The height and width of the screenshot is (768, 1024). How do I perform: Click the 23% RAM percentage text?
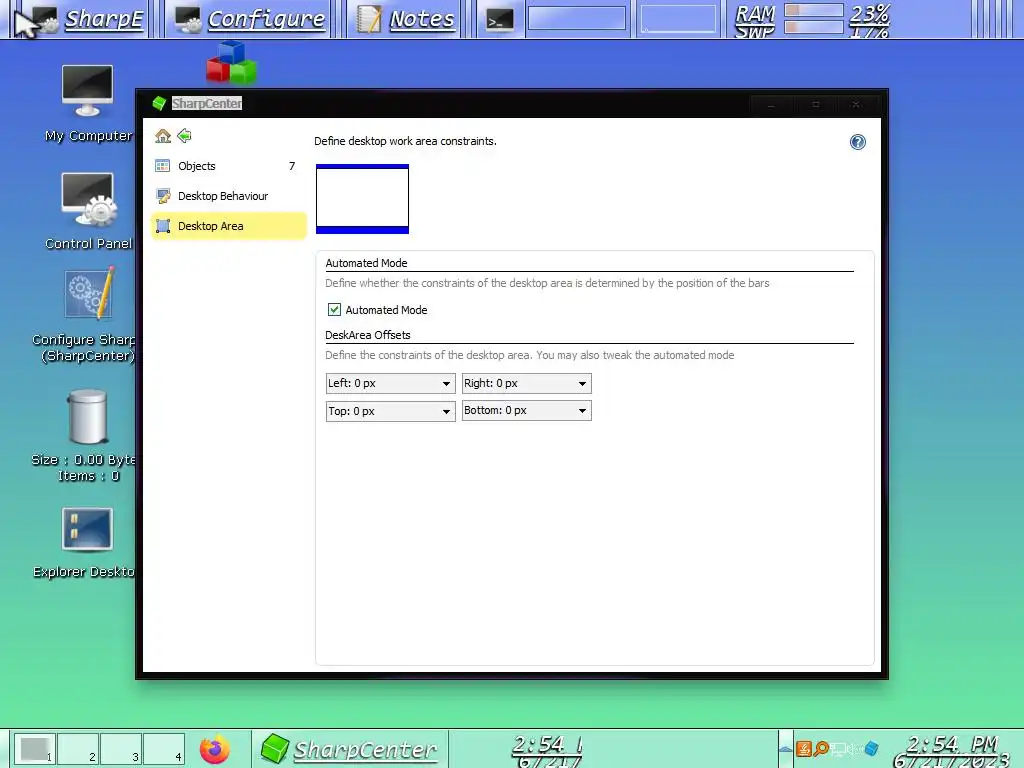tap(869, 12)
